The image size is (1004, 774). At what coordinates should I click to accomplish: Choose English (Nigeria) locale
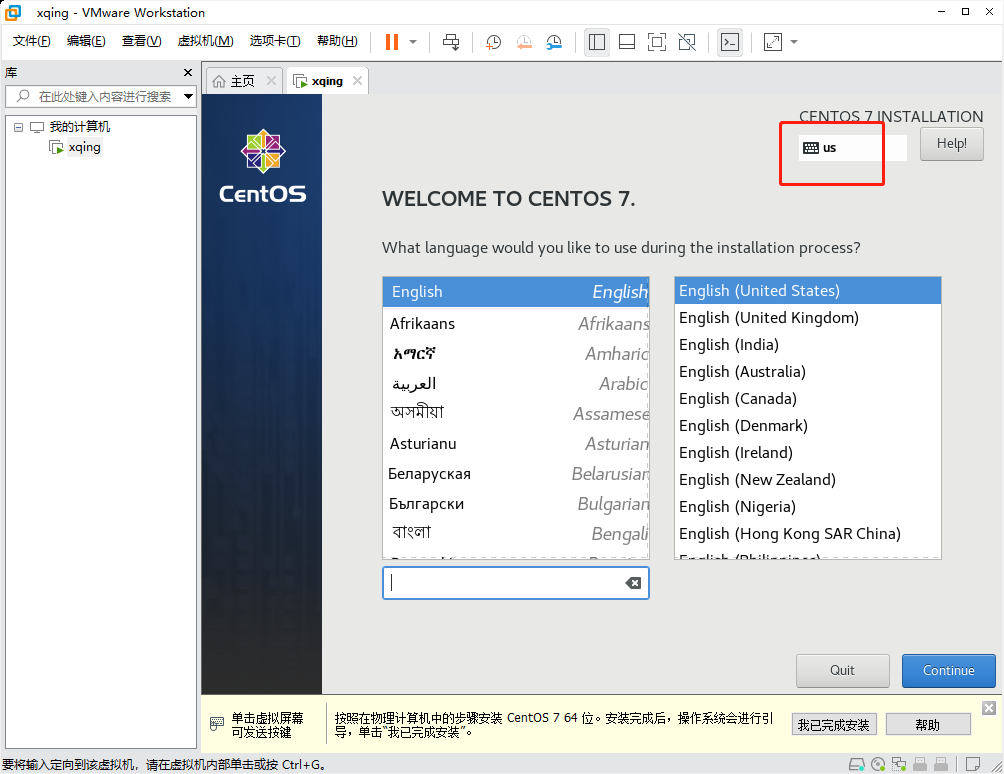(x=807, y=506)
